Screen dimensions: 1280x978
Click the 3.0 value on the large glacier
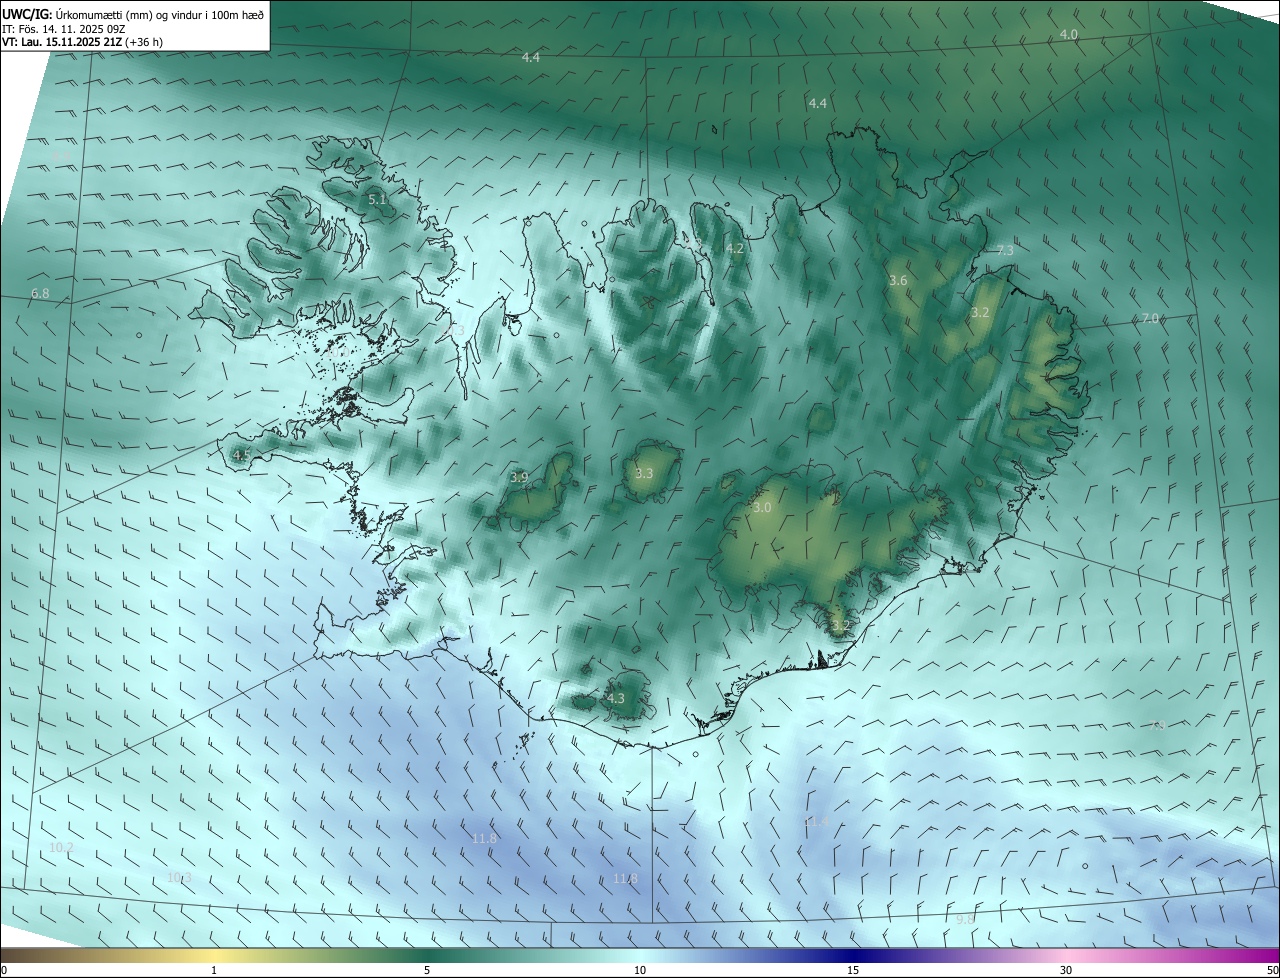[762, 508]
